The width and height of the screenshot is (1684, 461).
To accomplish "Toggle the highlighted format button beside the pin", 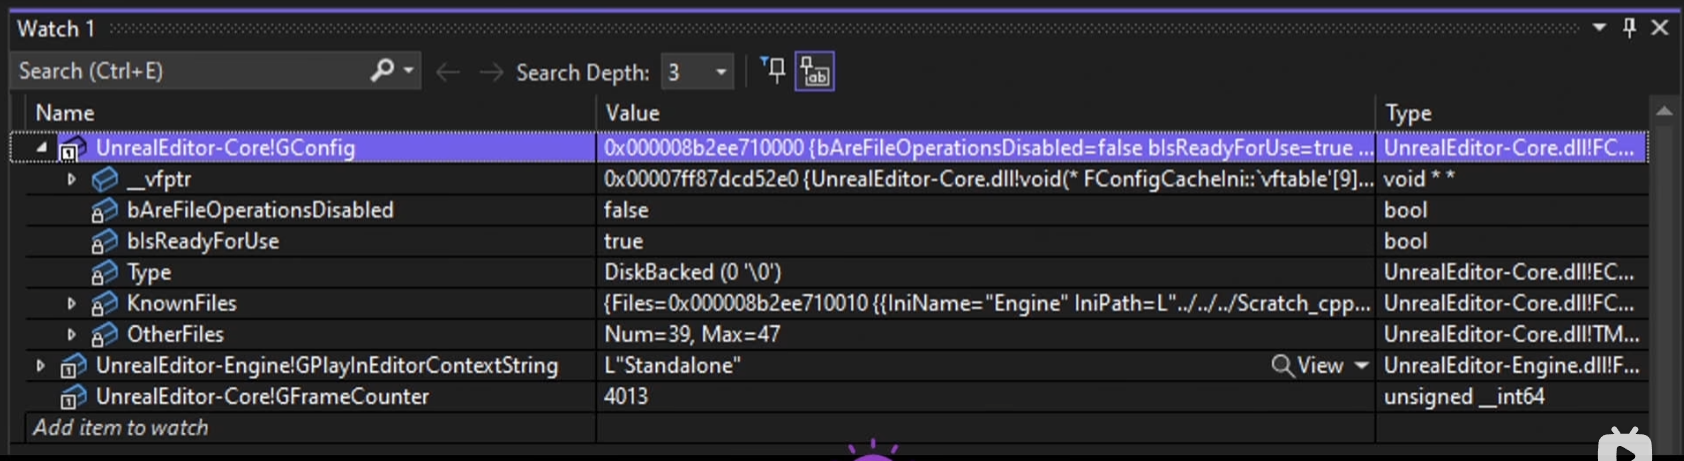I will tap(814, 72).
